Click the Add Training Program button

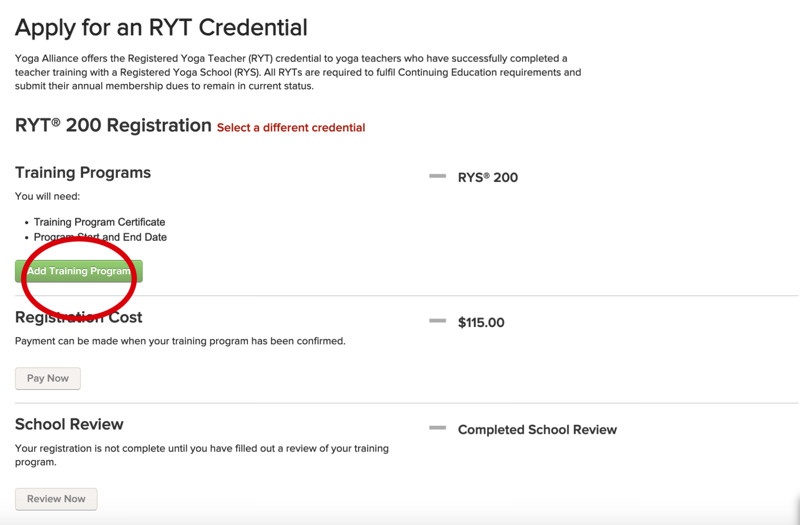[79, 271]
